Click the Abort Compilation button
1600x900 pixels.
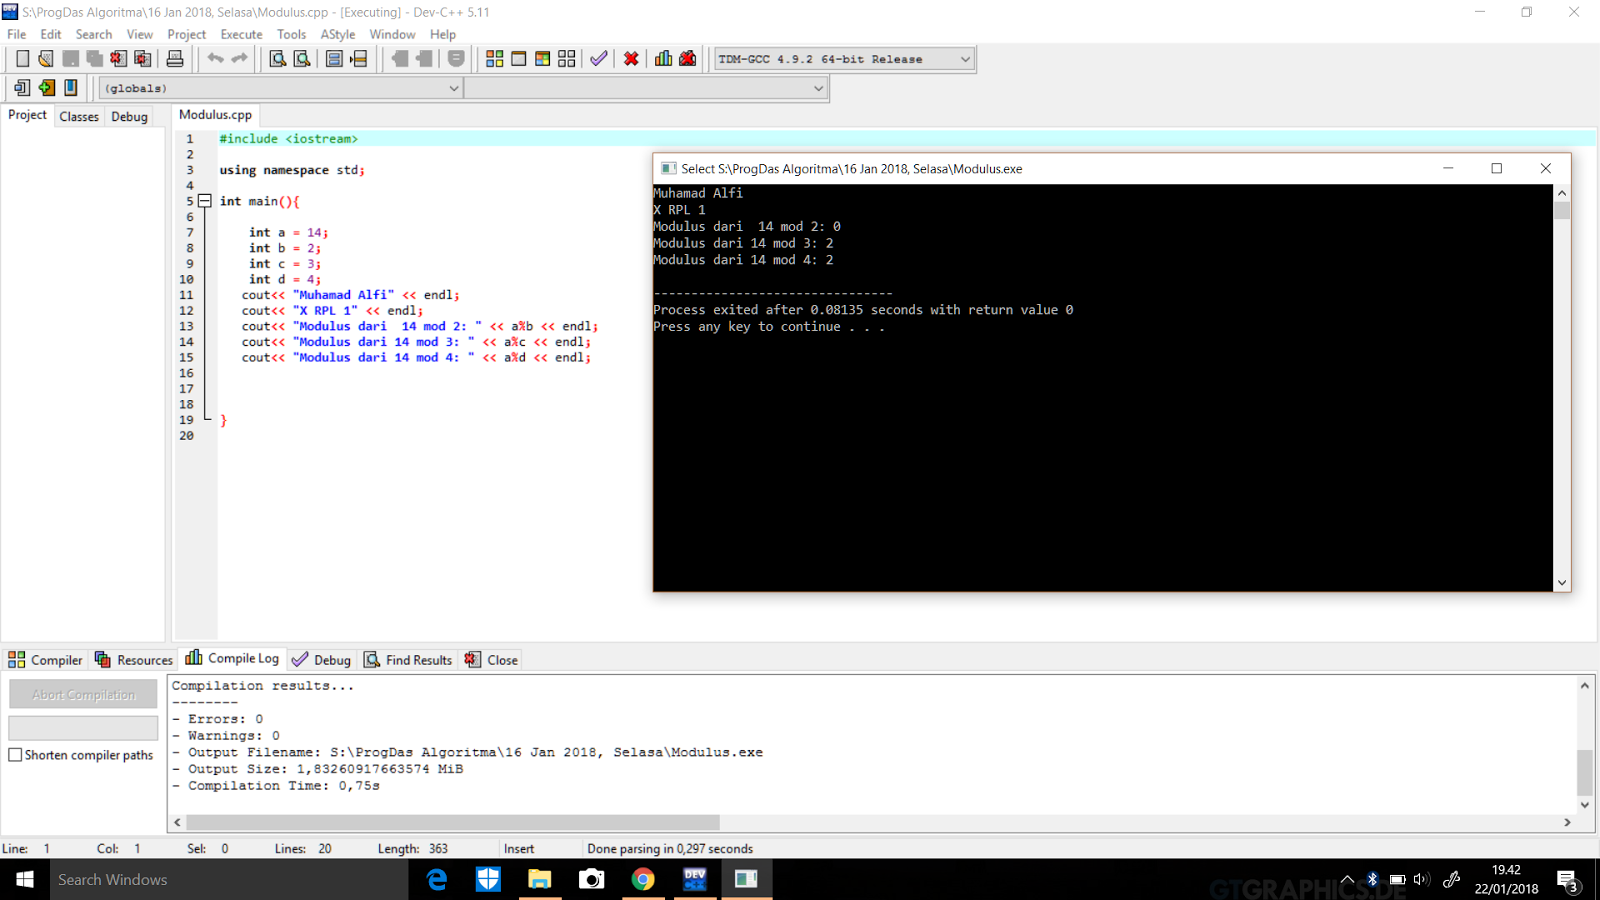[83, 693]
